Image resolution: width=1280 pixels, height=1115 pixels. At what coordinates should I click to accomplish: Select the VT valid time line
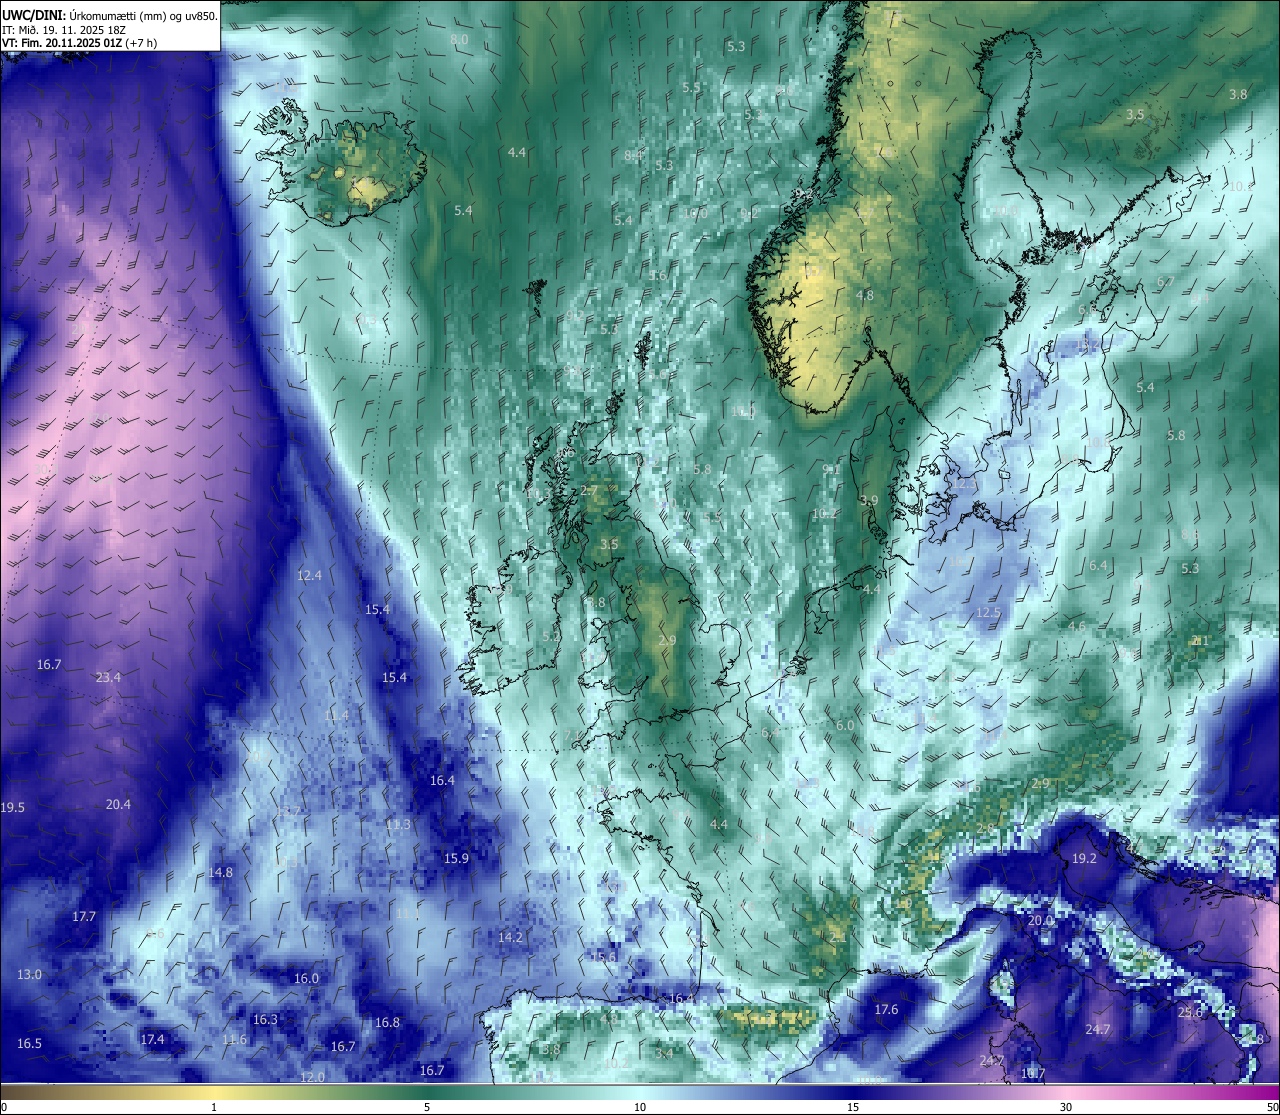pyautogui.click(x=80, y=43)
